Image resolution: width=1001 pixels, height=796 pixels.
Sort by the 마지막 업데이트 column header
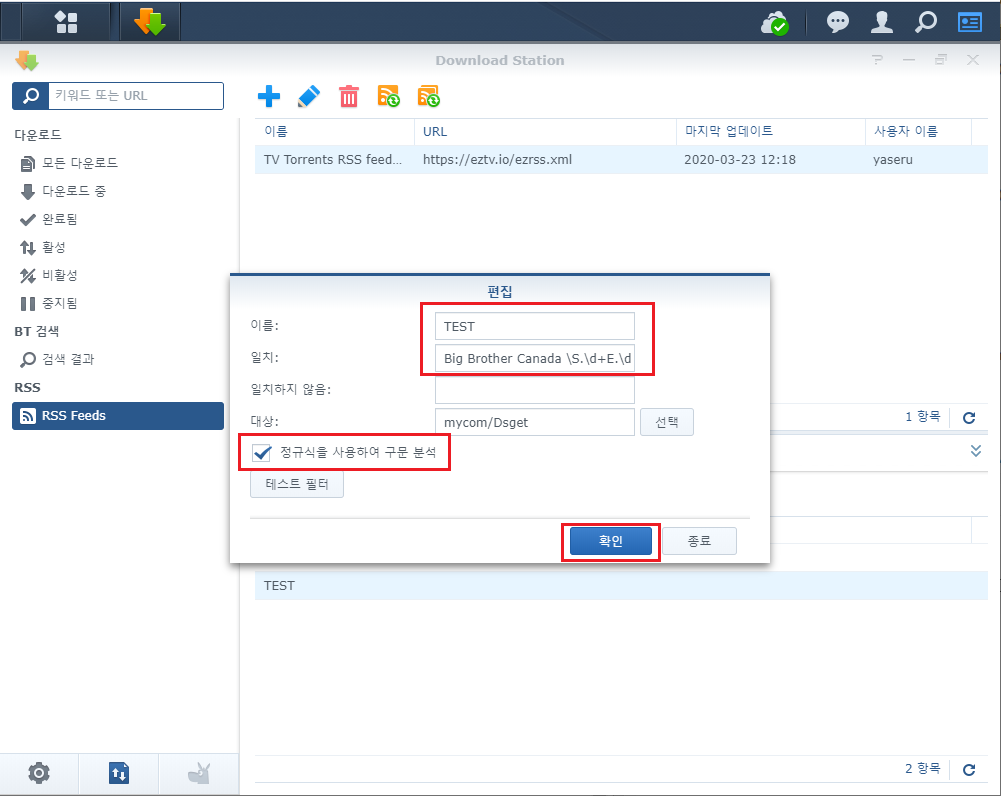pyautogui.click(x=771, y=131)
